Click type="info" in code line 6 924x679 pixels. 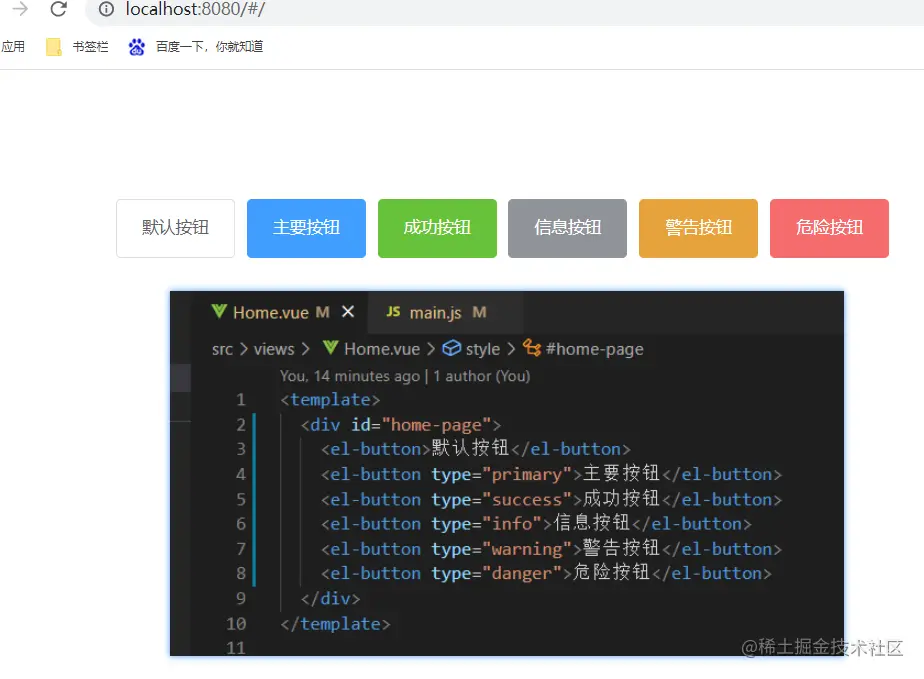[487, 523]
